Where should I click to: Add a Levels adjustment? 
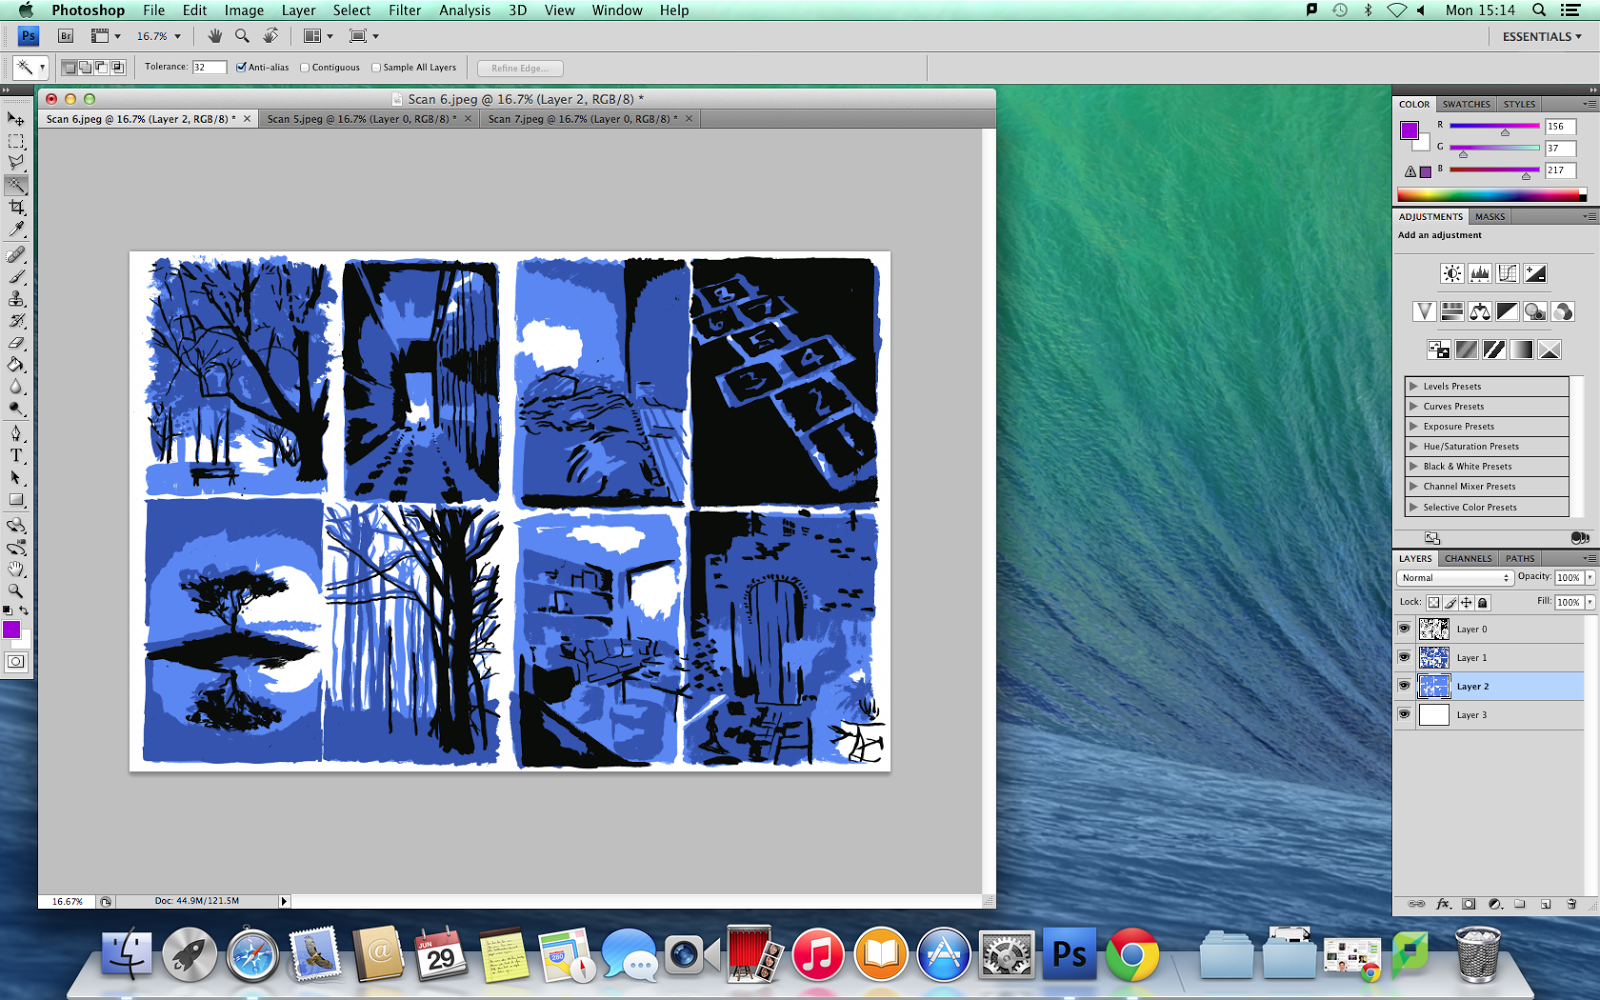(1480, 273)
